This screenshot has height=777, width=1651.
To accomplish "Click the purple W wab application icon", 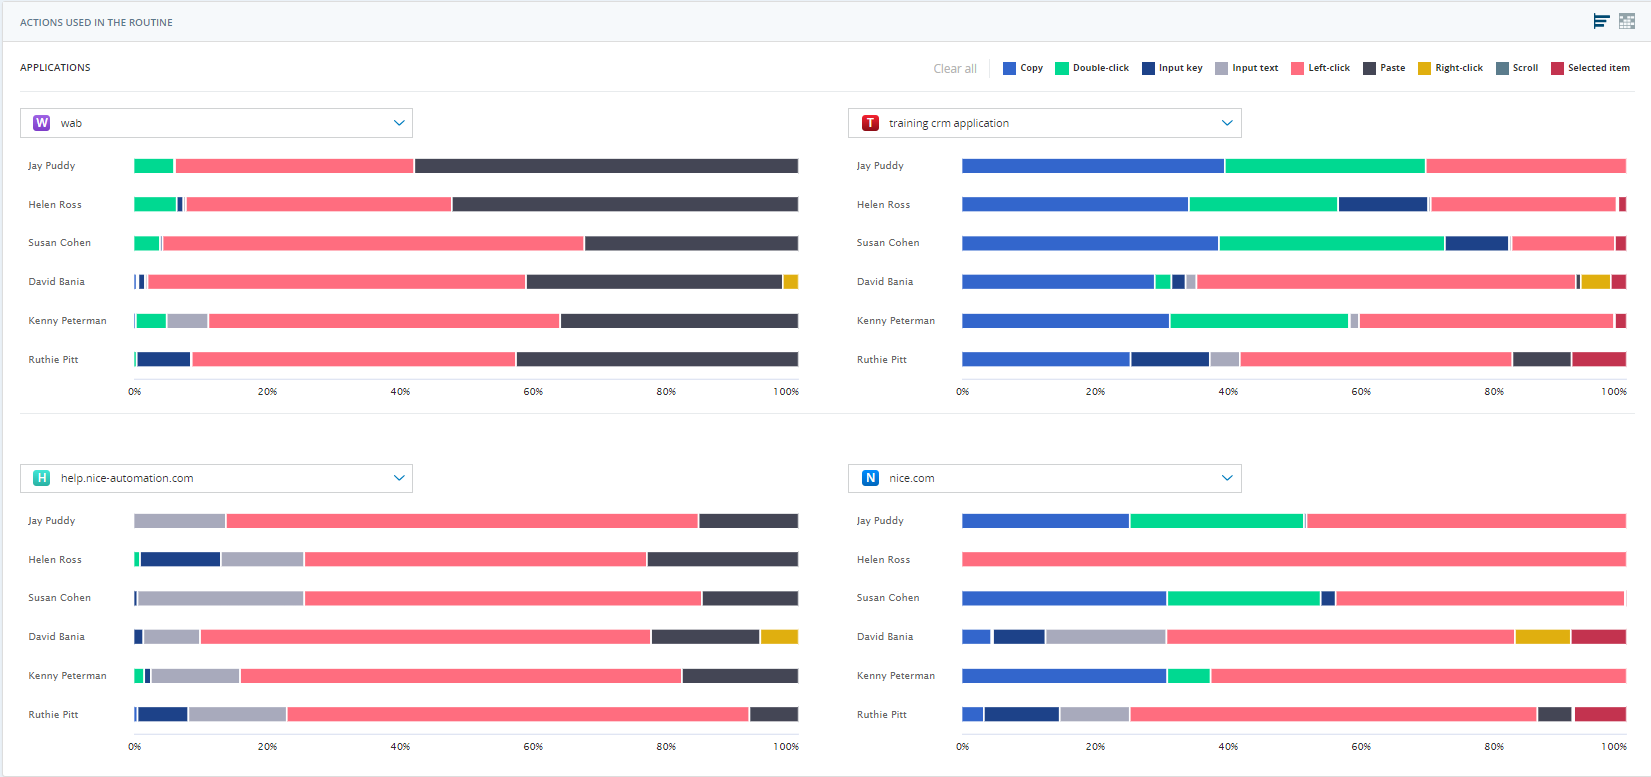I will click(x=42, y=123).
